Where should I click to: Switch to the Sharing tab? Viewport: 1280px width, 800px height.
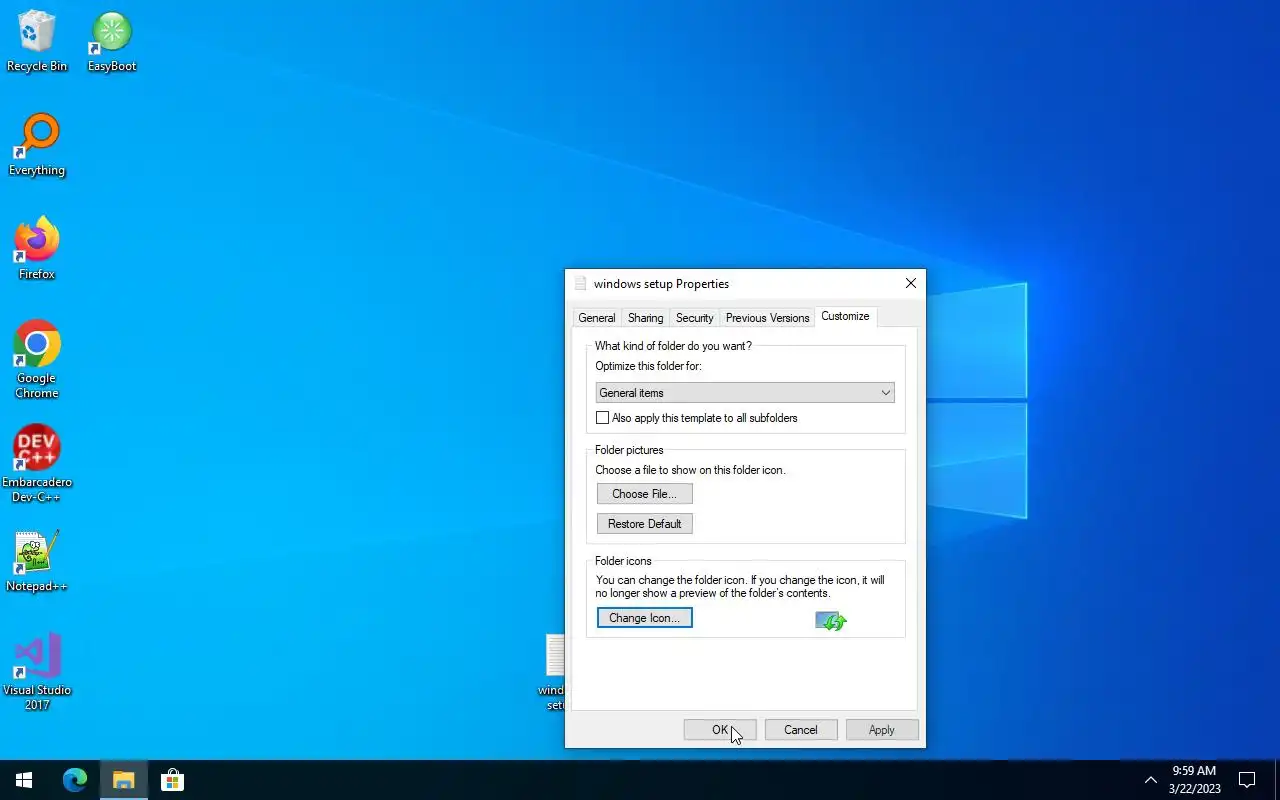click(x=645, y=318)
